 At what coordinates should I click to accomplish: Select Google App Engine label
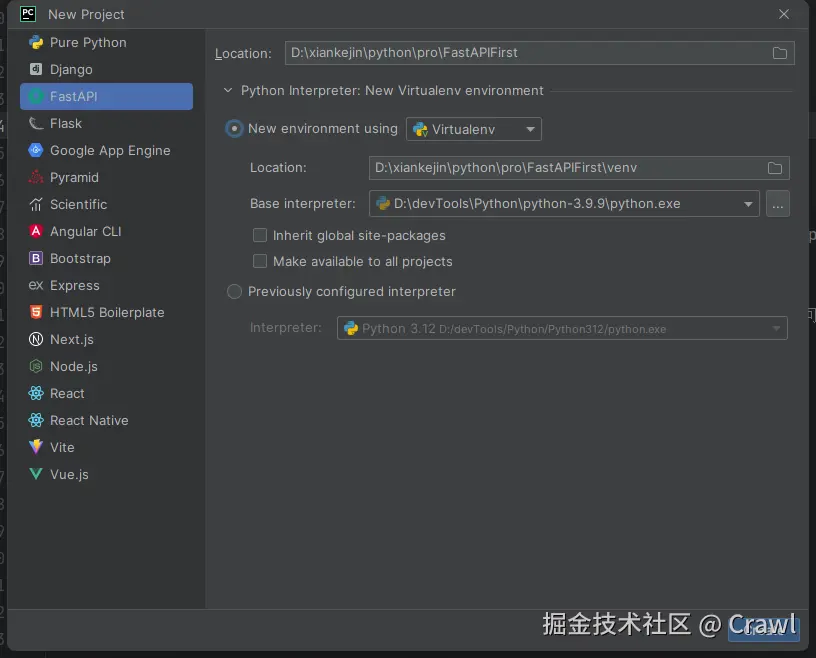pyautogui.click(x=110, y=150)
